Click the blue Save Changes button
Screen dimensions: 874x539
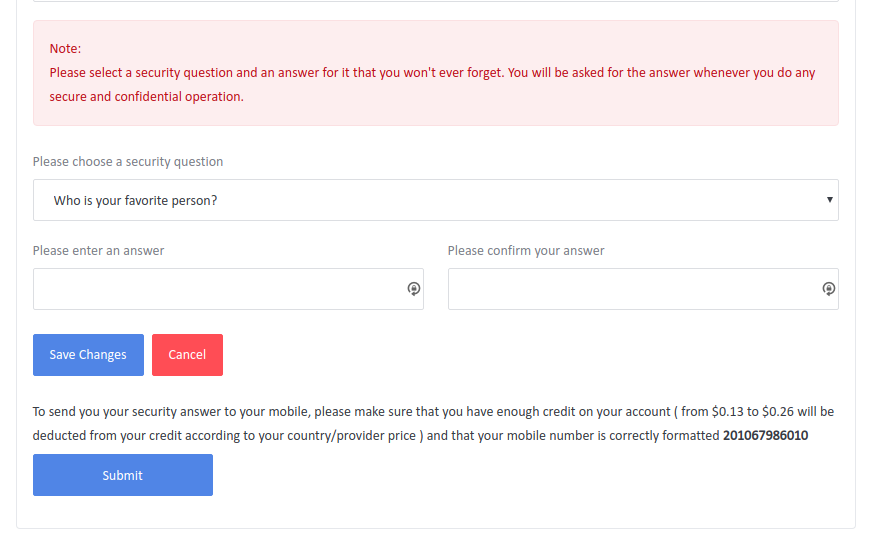tap(88, 355)
